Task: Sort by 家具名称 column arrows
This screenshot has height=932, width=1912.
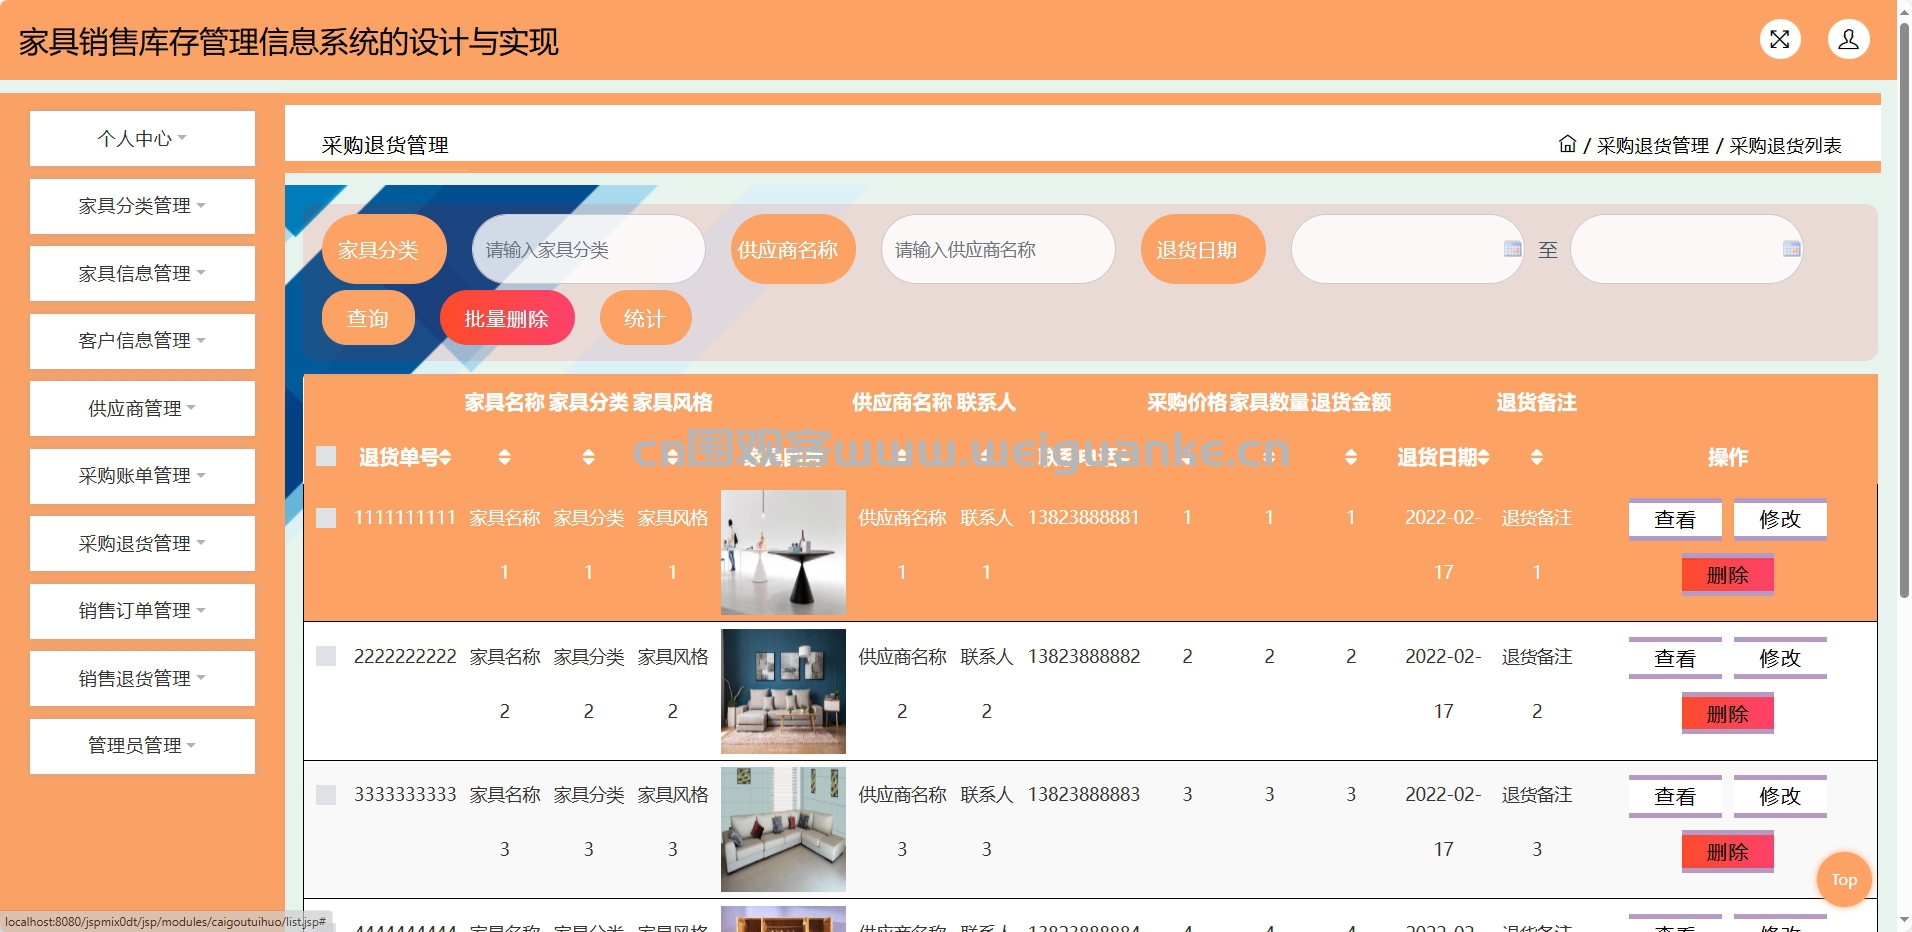Action: [x=505, y=457]
